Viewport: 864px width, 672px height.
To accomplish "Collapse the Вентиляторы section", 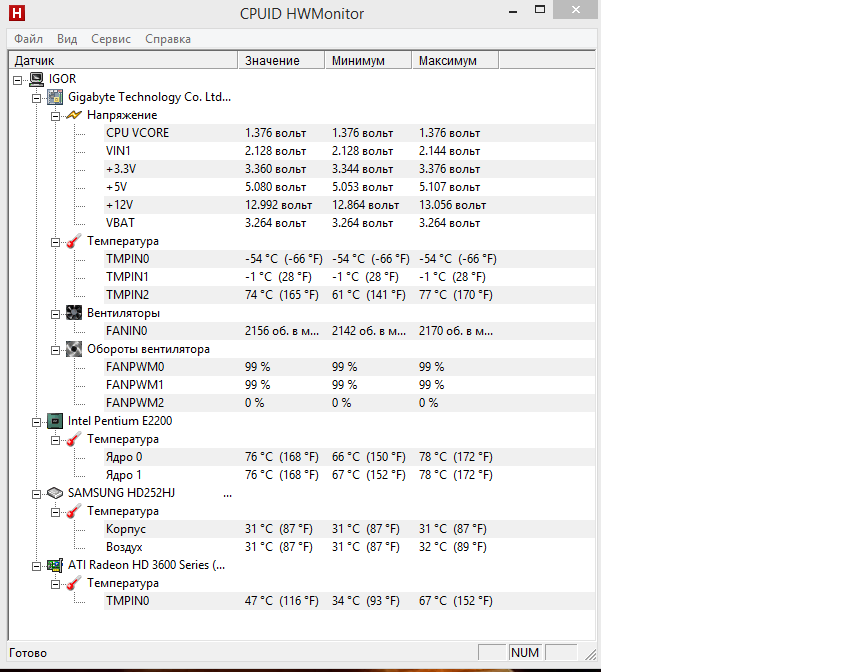I will point(55,315).
